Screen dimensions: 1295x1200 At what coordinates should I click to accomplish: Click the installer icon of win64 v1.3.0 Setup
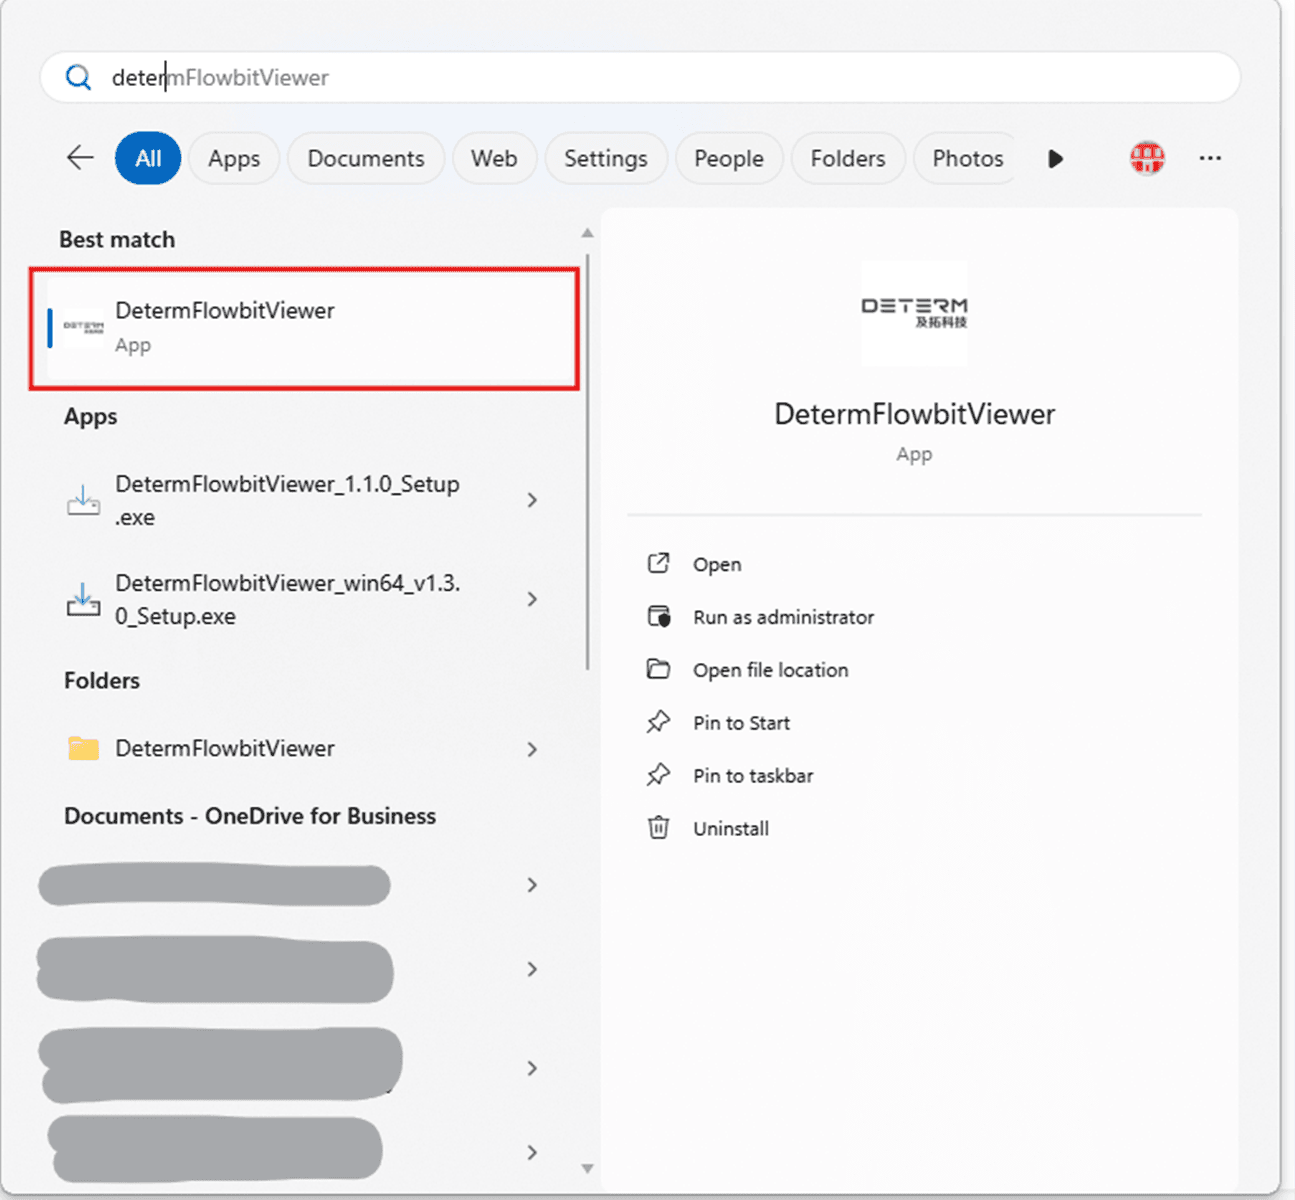pos(83,599)
